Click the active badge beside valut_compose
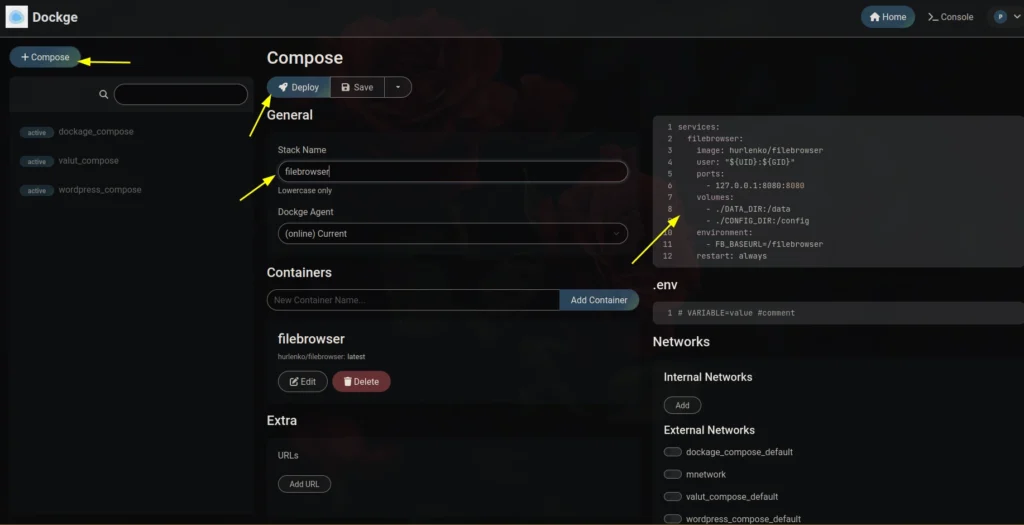 pyautogui.click(x=37, y=161)
